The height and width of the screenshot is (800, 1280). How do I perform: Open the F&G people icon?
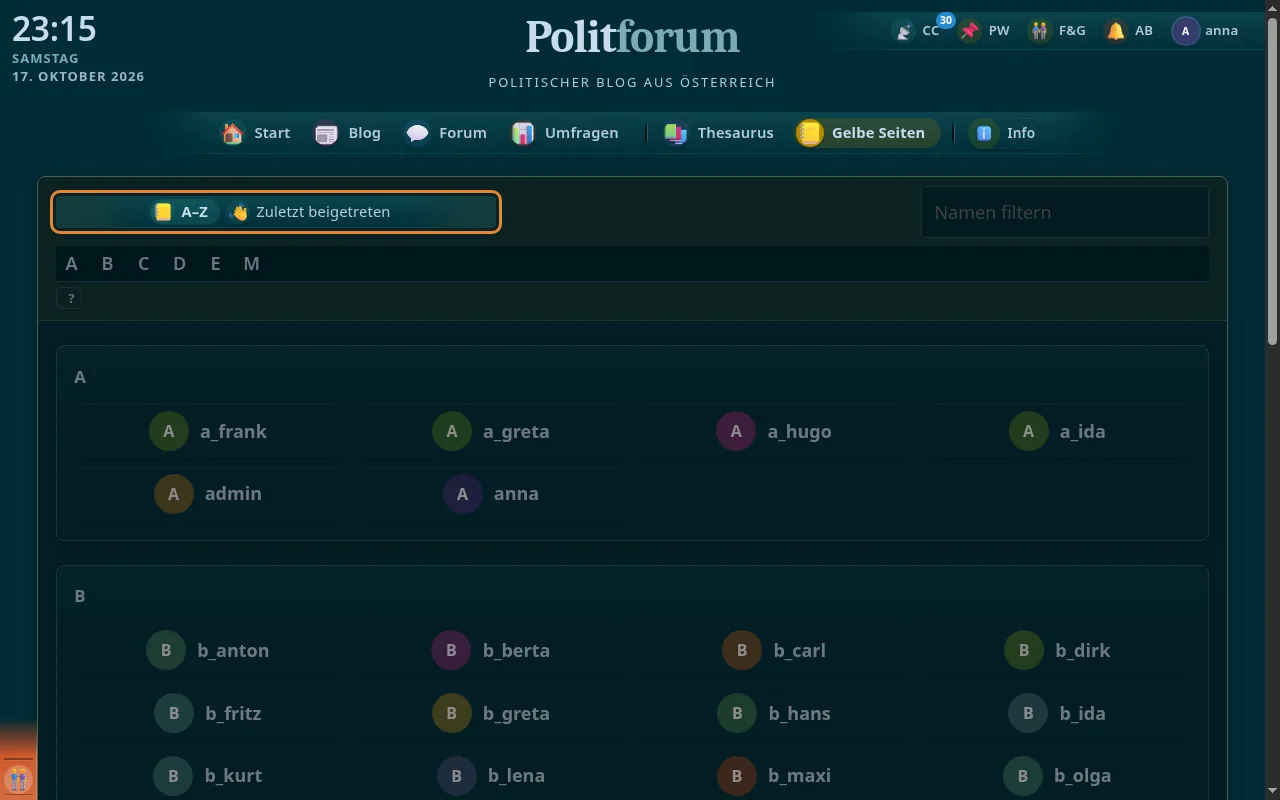click(x=1040, y=31)
